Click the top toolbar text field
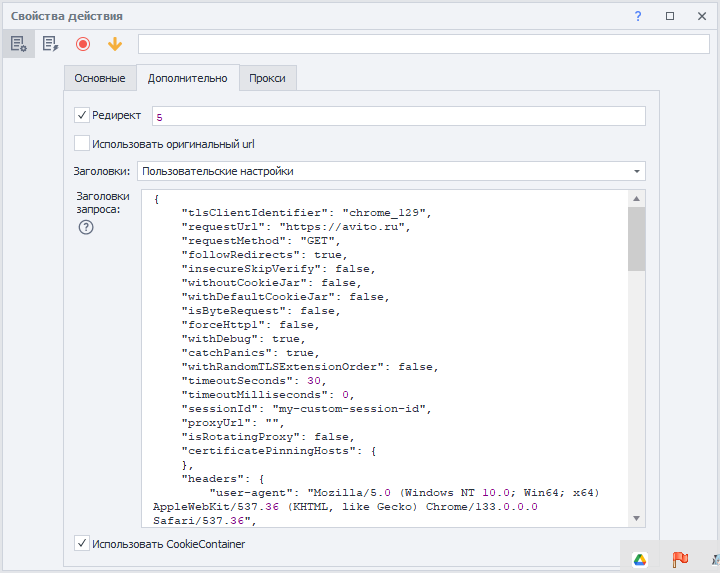Screen dimensions: 720x573 [x=424, y=44]
